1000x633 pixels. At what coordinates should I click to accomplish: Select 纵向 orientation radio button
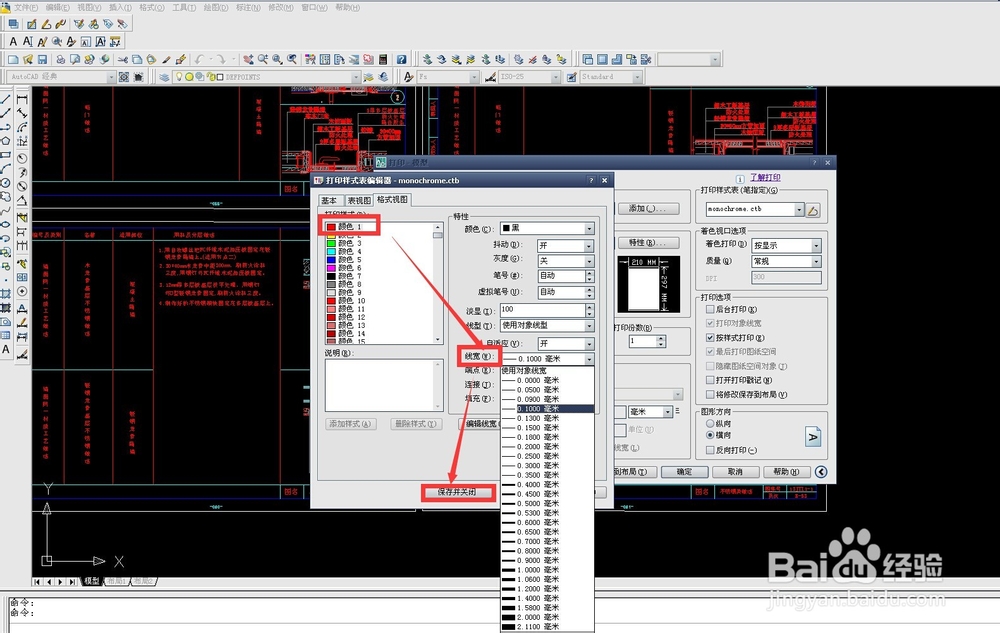(710, 423)
